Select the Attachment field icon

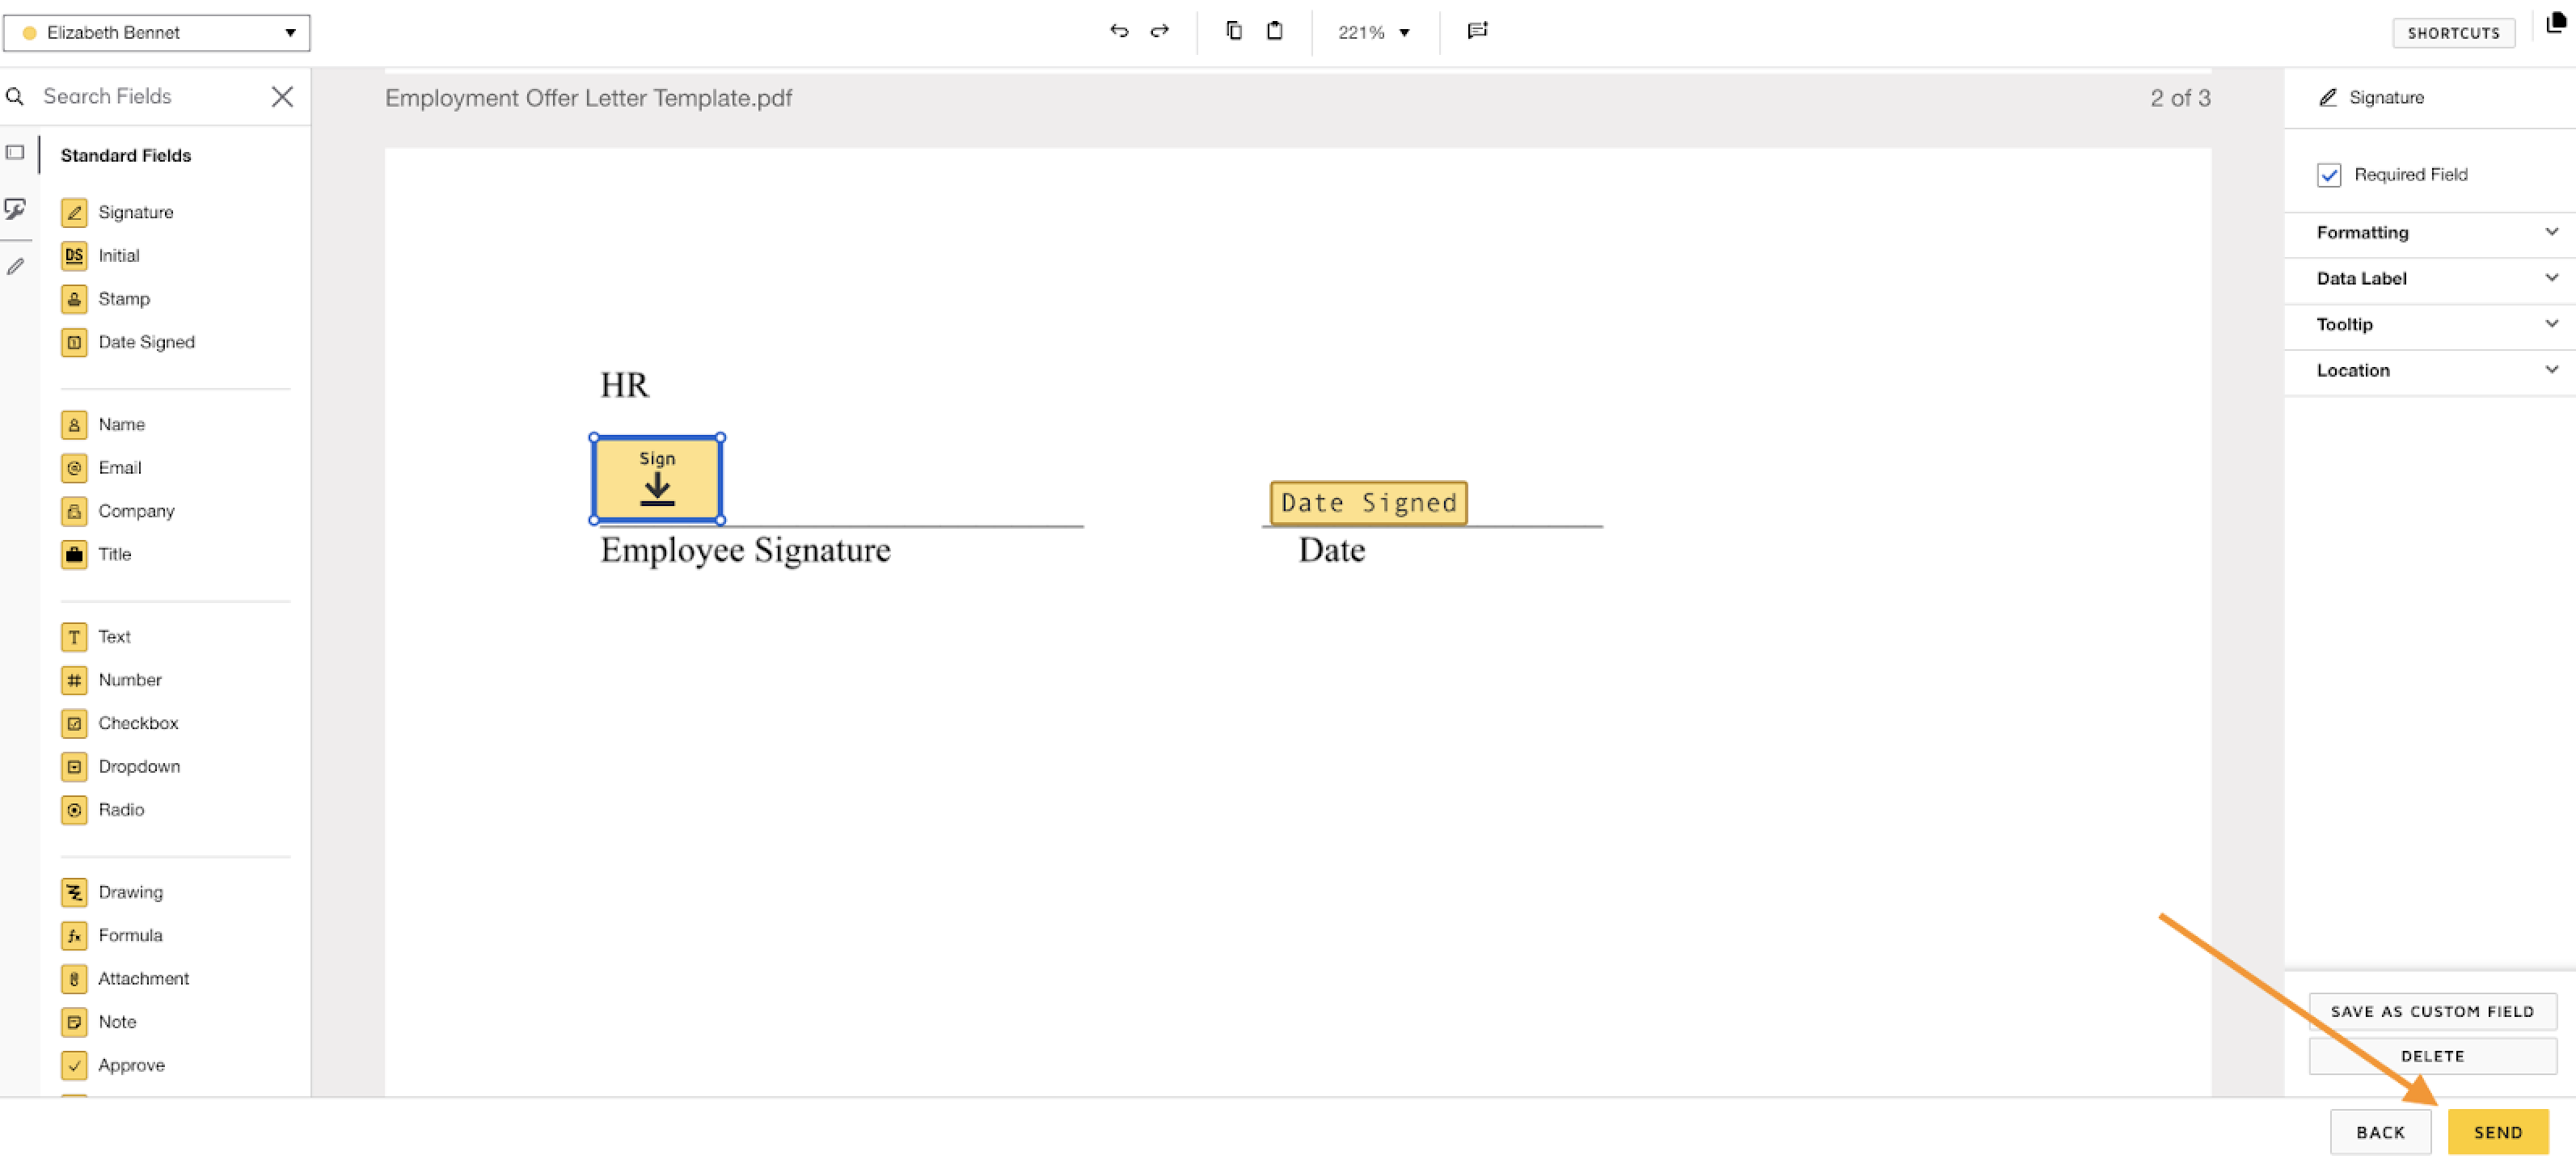click(74, 979)
